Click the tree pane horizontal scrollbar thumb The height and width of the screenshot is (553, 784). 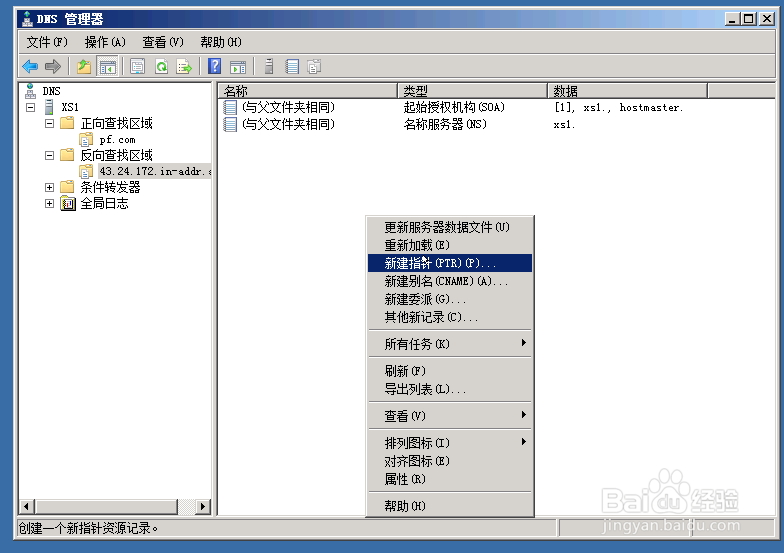click(x=106, y=506)
